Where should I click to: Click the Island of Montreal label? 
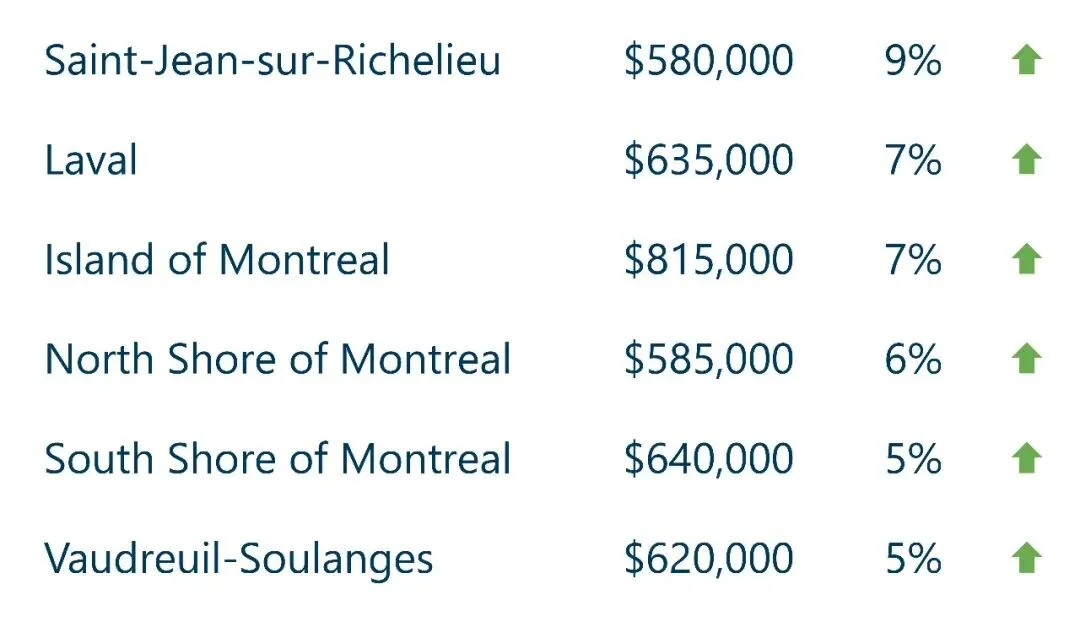pos(217,260)
